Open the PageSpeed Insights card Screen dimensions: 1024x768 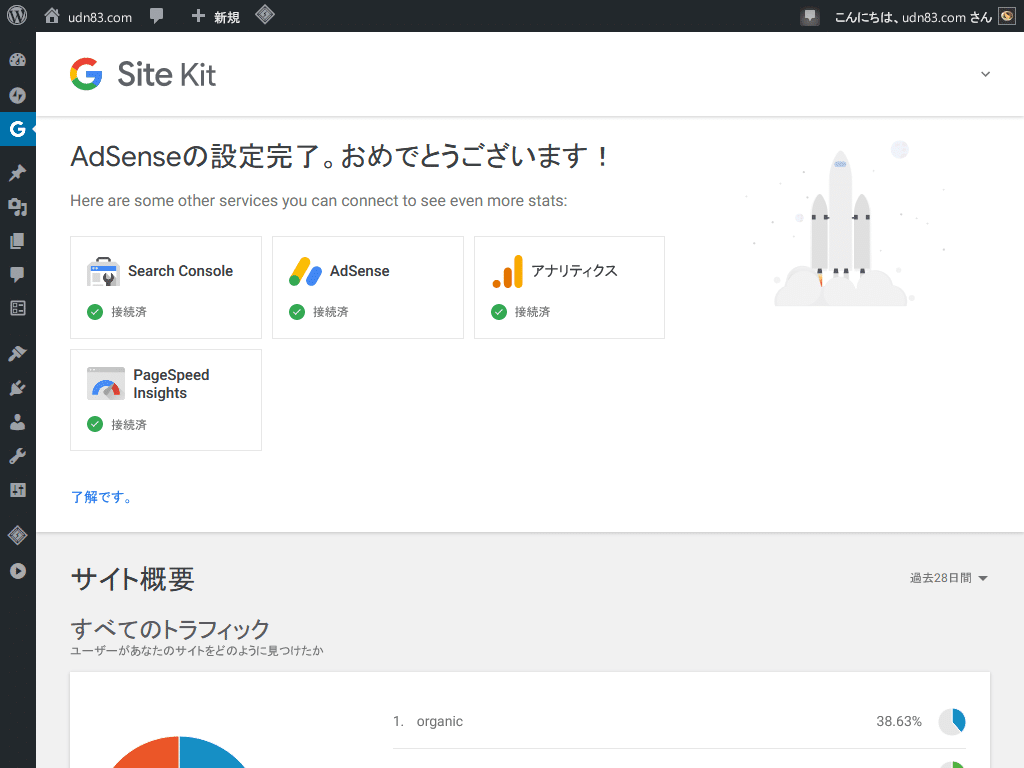166,400
